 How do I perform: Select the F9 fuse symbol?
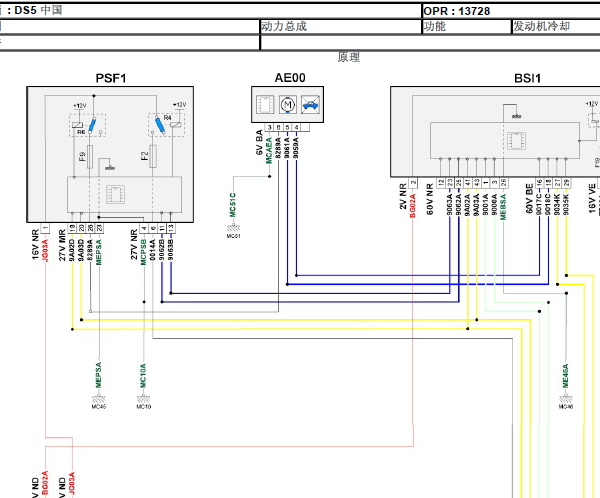pyautogui.click(x=91, y=156)
